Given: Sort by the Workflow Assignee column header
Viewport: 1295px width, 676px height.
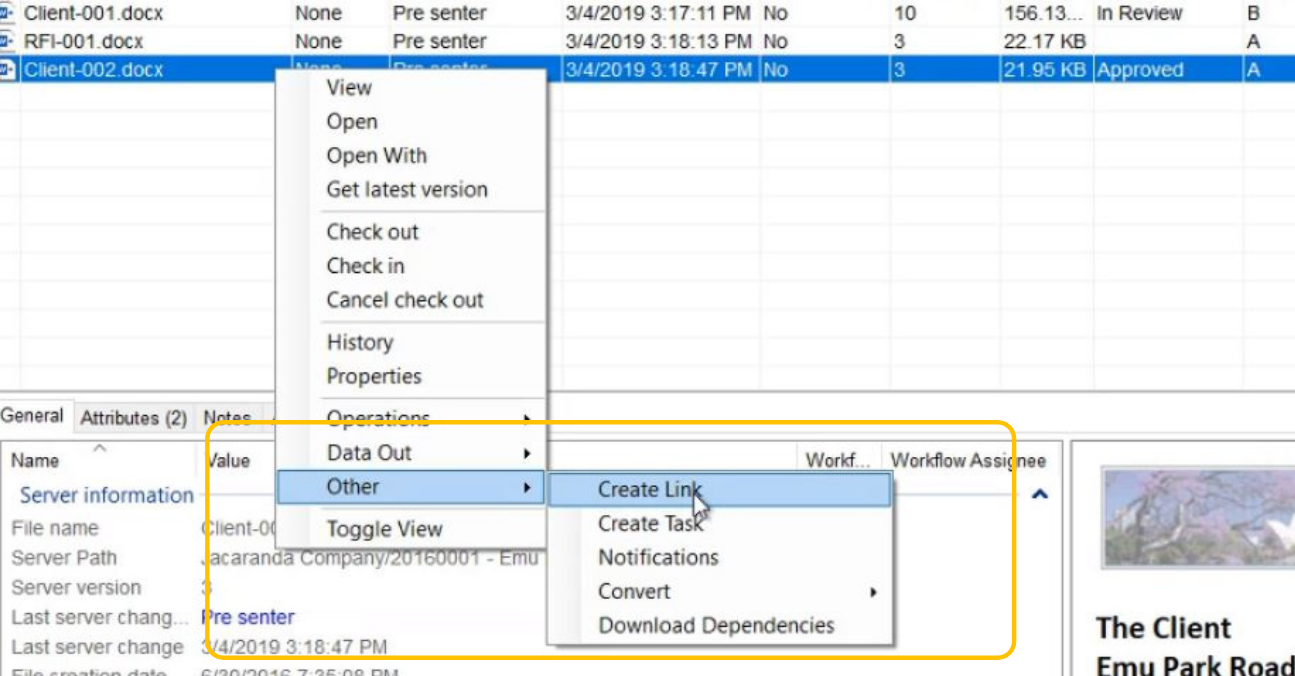Looking at the screenshot, I should tap(967, 461).
